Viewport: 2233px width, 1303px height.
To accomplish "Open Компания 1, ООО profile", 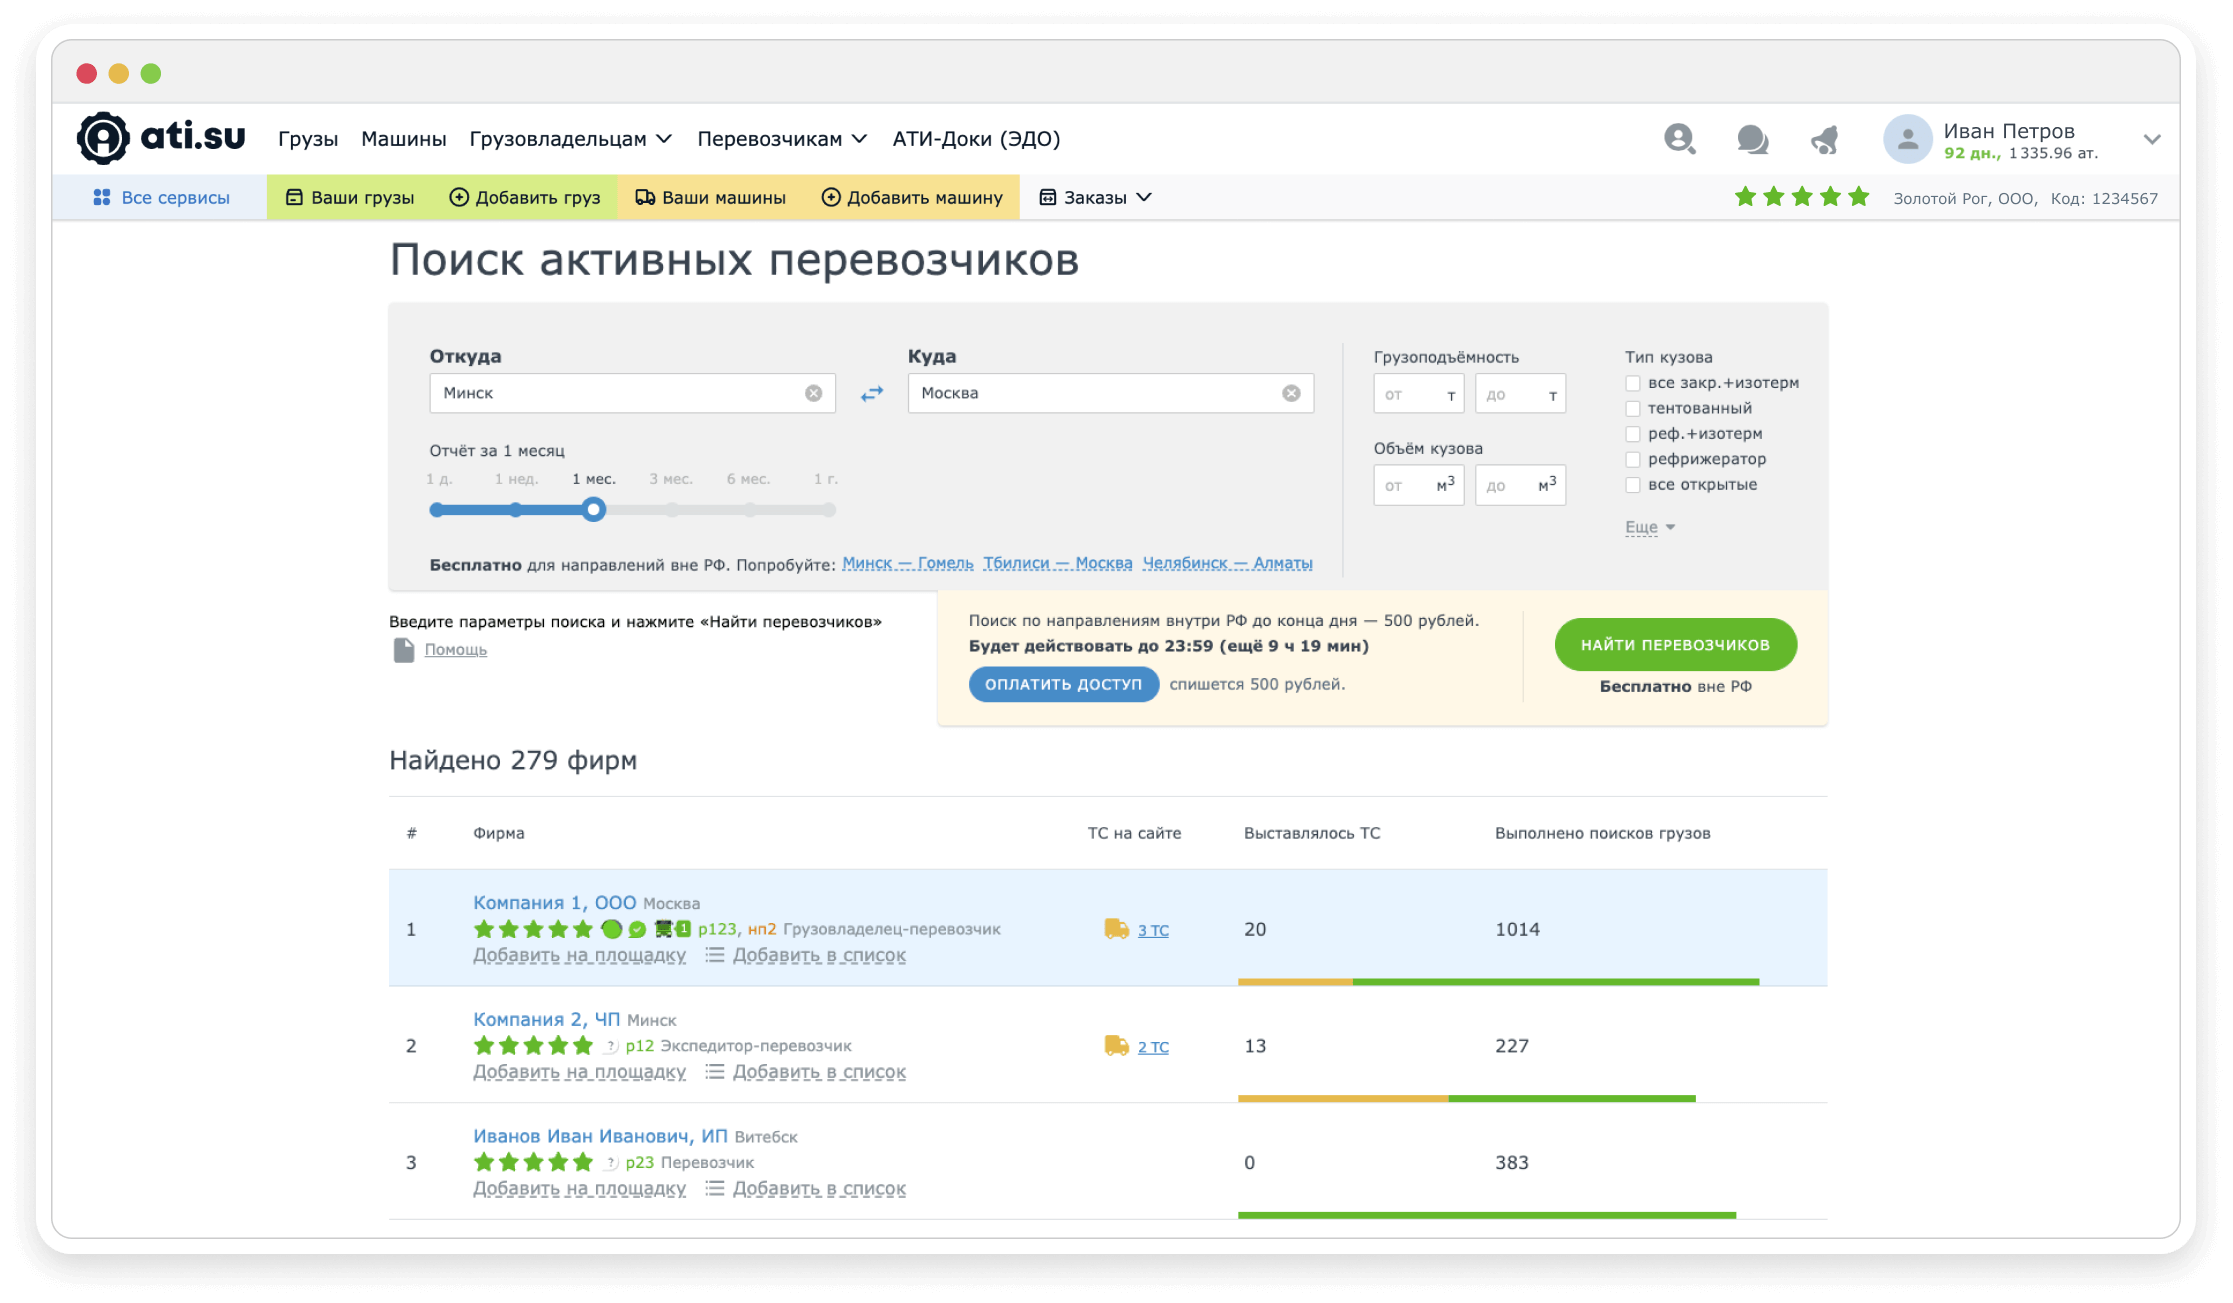I will [555, 903].
